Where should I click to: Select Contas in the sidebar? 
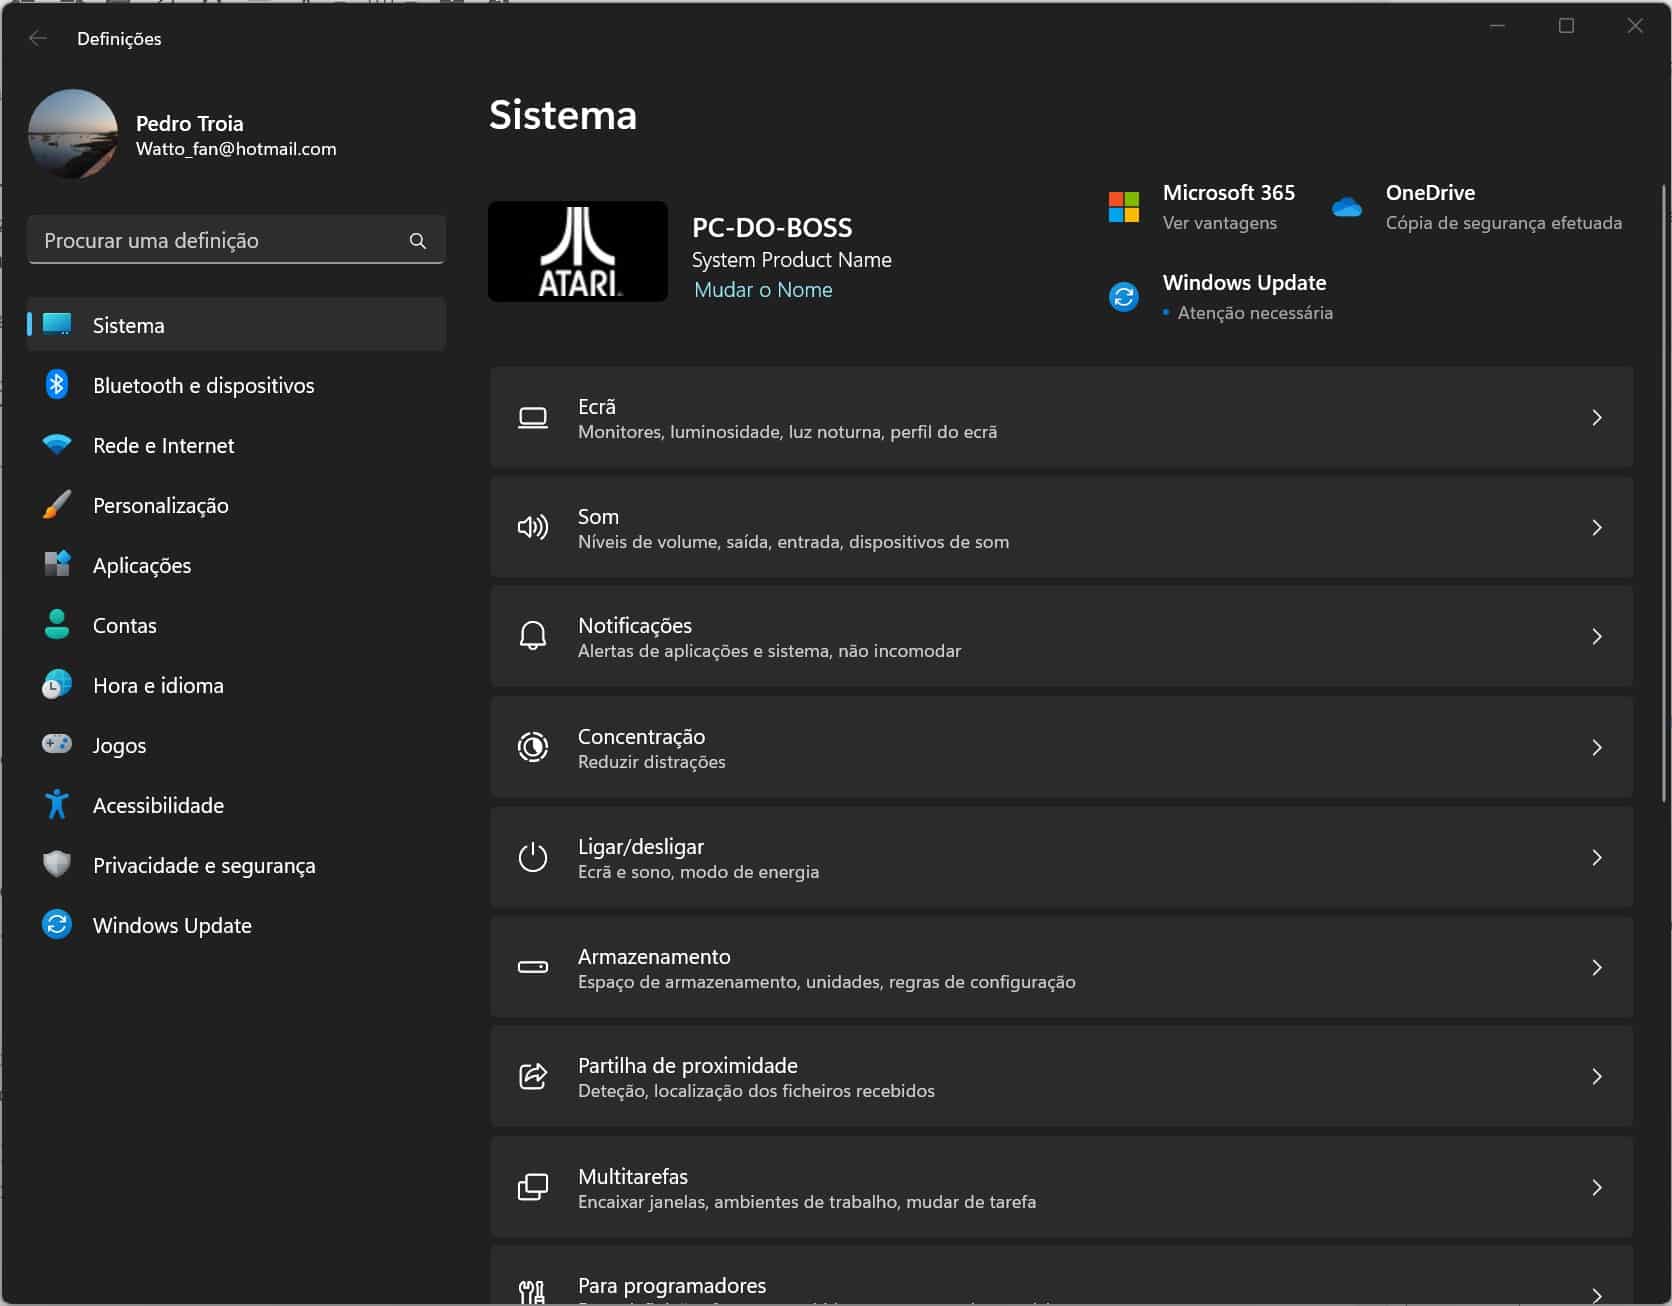tap(125, 625)
